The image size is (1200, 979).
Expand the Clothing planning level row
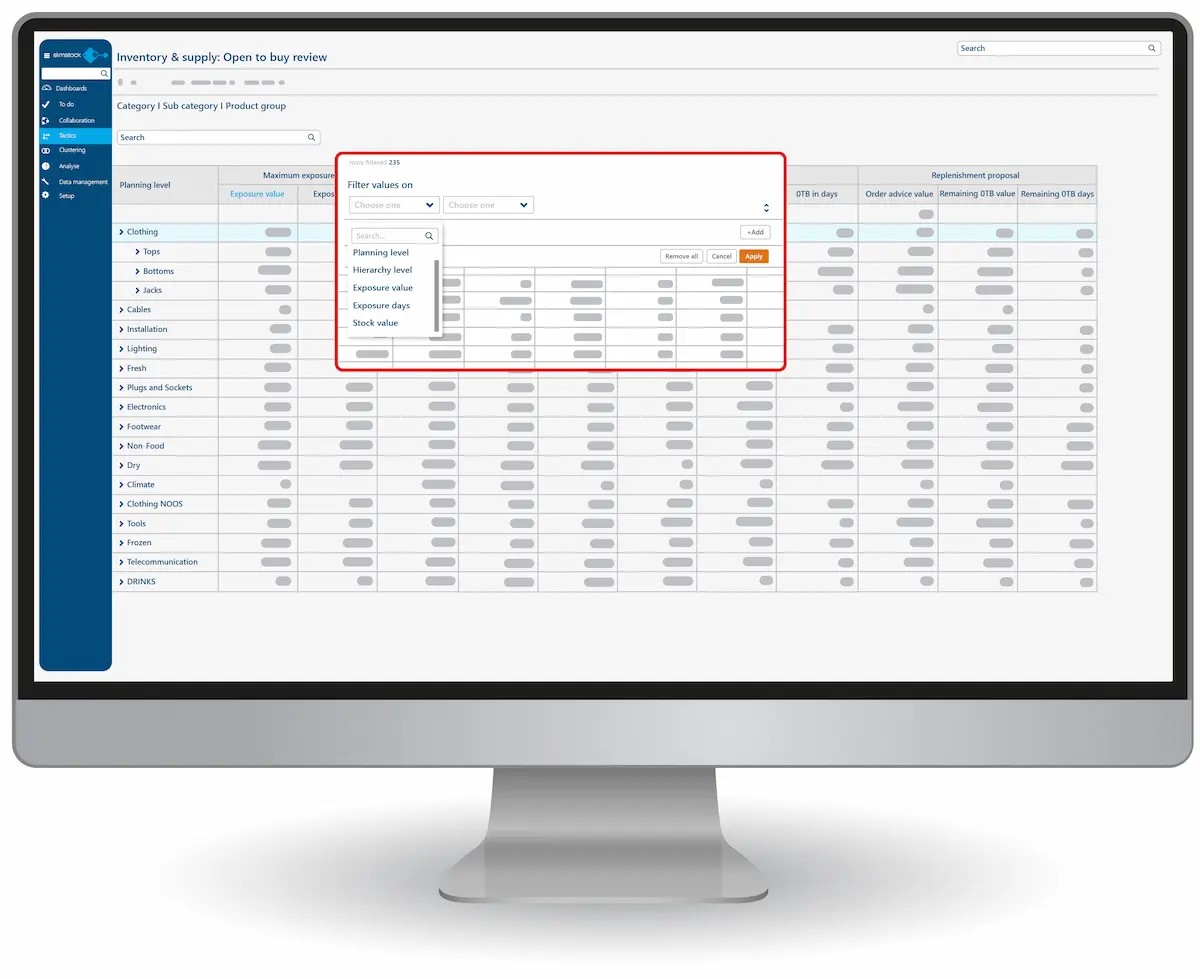(121, 232)
